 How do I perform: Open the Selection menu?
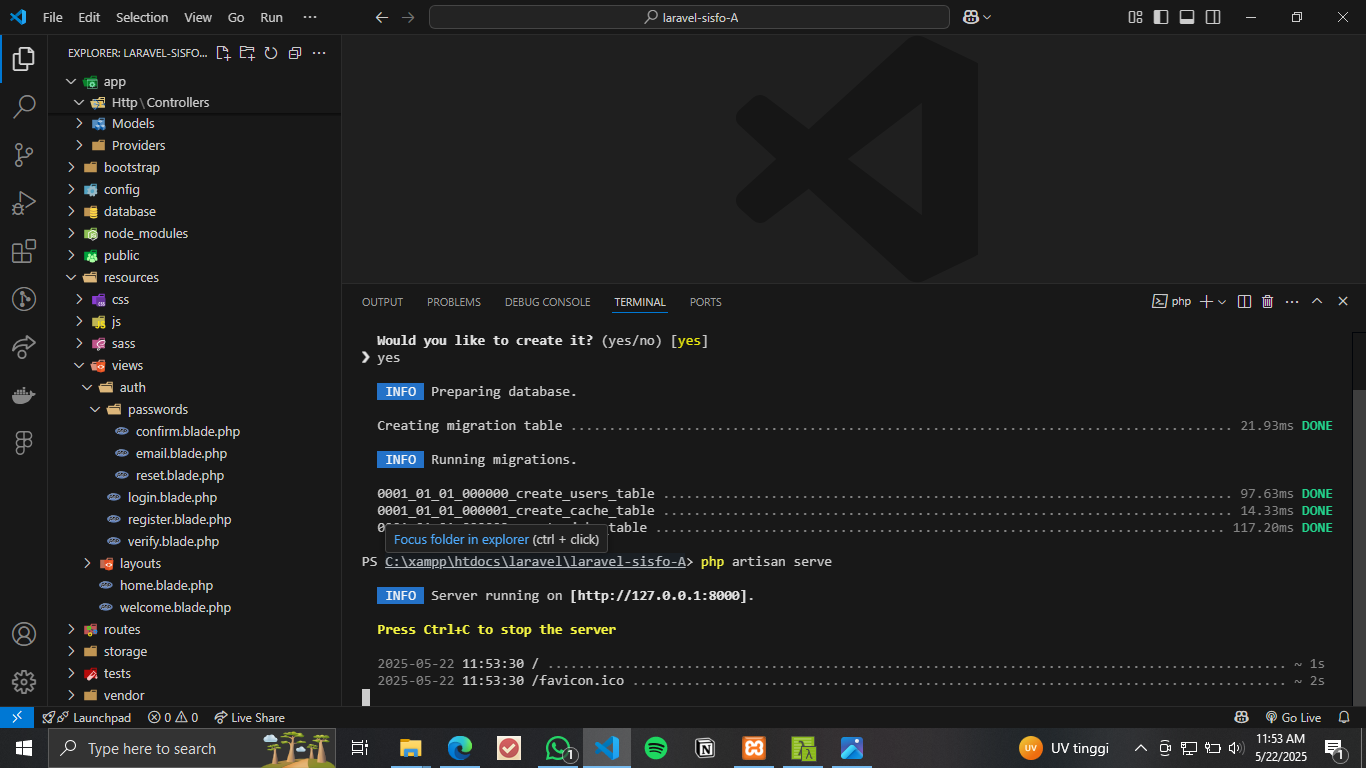click(x=142, y=17)
